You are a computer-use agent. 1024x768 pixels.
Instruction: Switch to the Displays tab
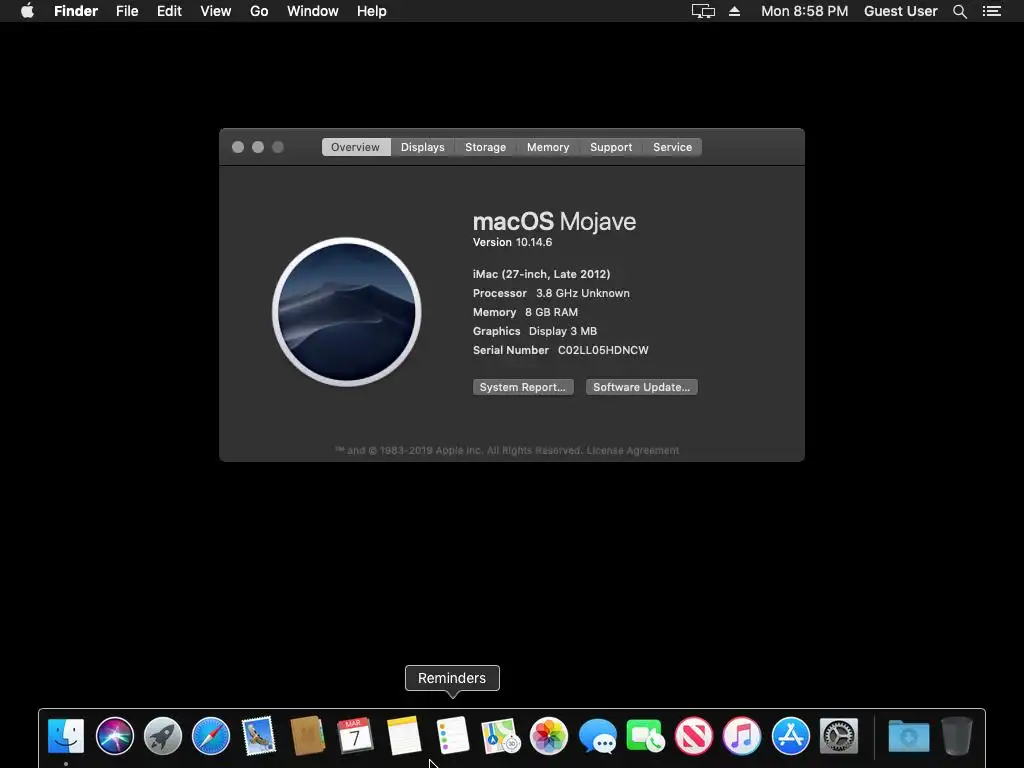423,147
